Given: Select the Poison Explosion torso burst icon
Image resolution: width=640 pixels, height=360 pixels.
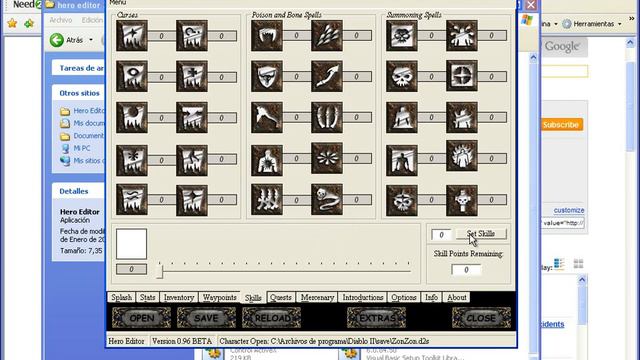Looking at the screenshot, I should pos(267,161).
